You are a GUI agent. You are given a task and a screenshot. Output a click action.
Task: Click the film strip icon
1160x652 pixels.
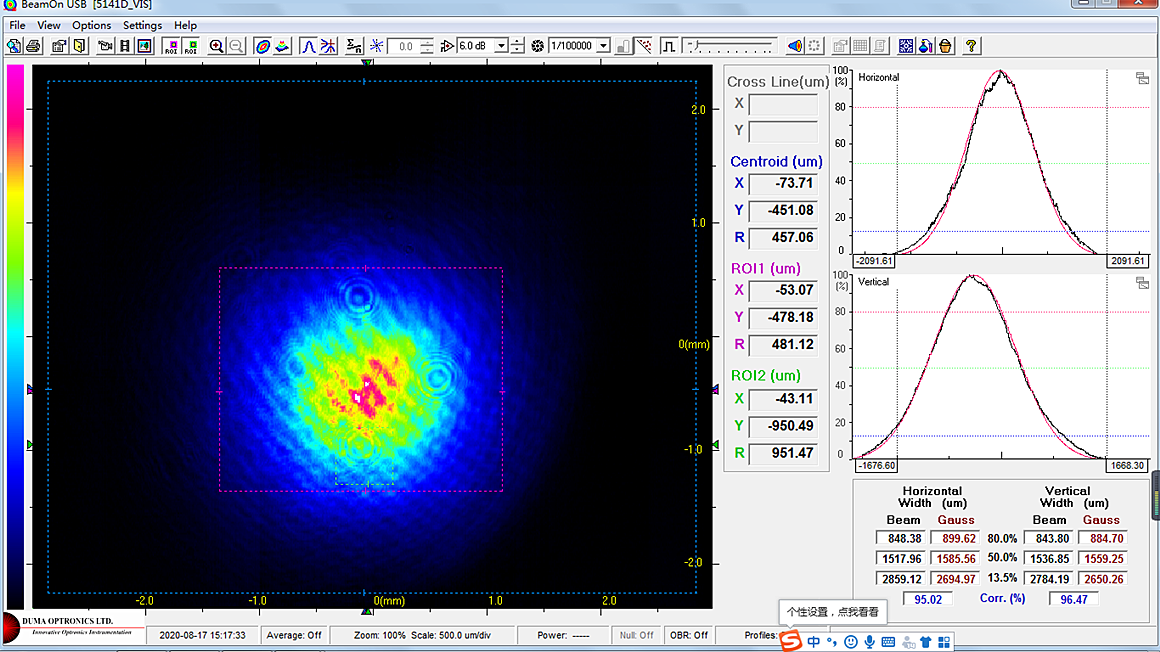coord(125,46)
